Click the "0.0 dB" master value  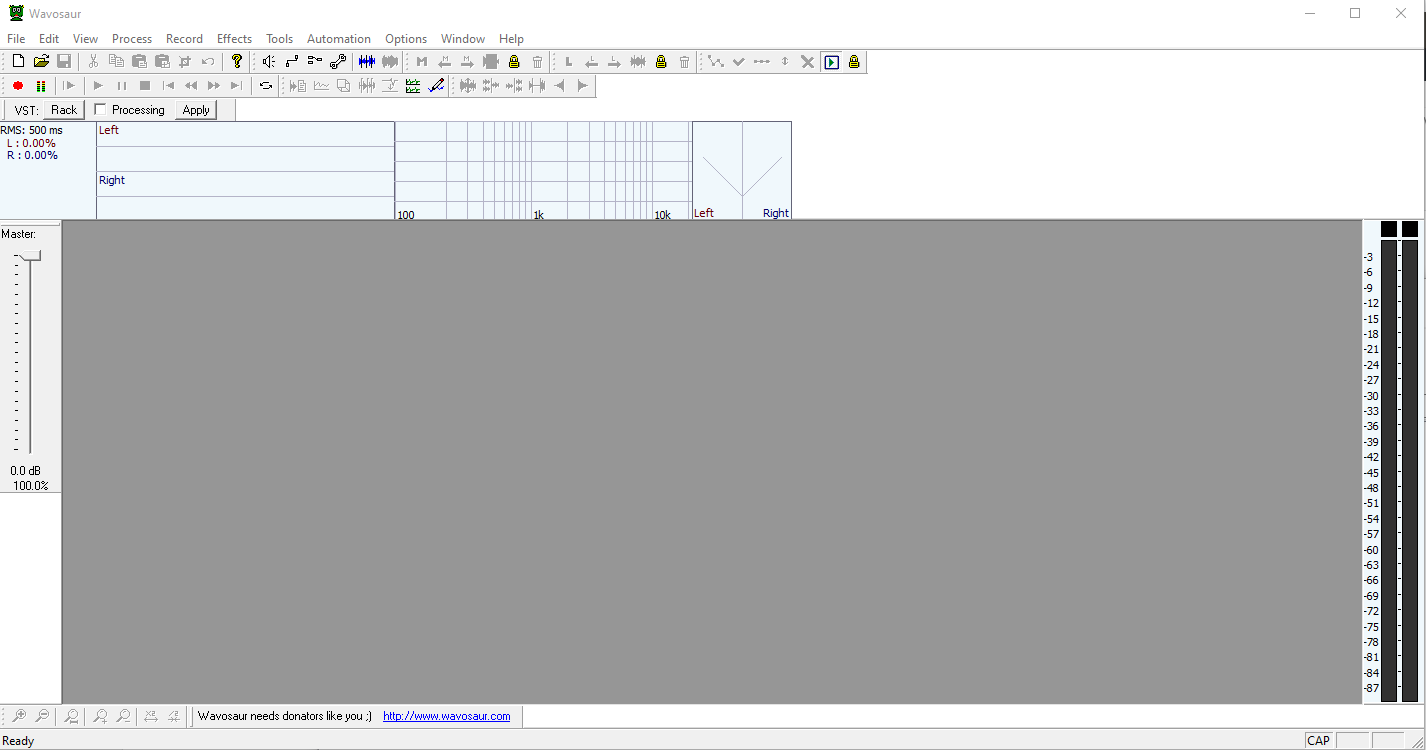click(26, 471)
